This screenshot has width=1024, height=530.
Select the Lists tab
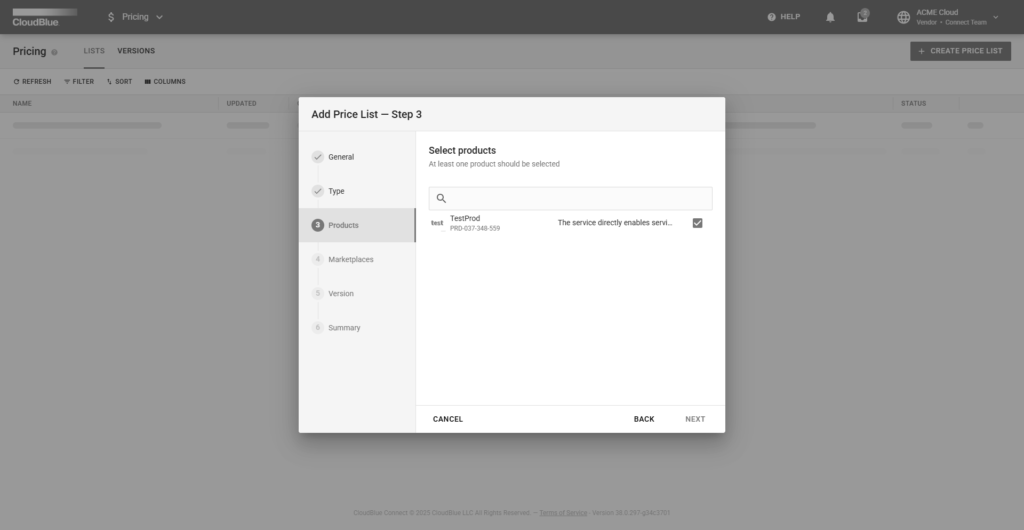coord(94,51)
